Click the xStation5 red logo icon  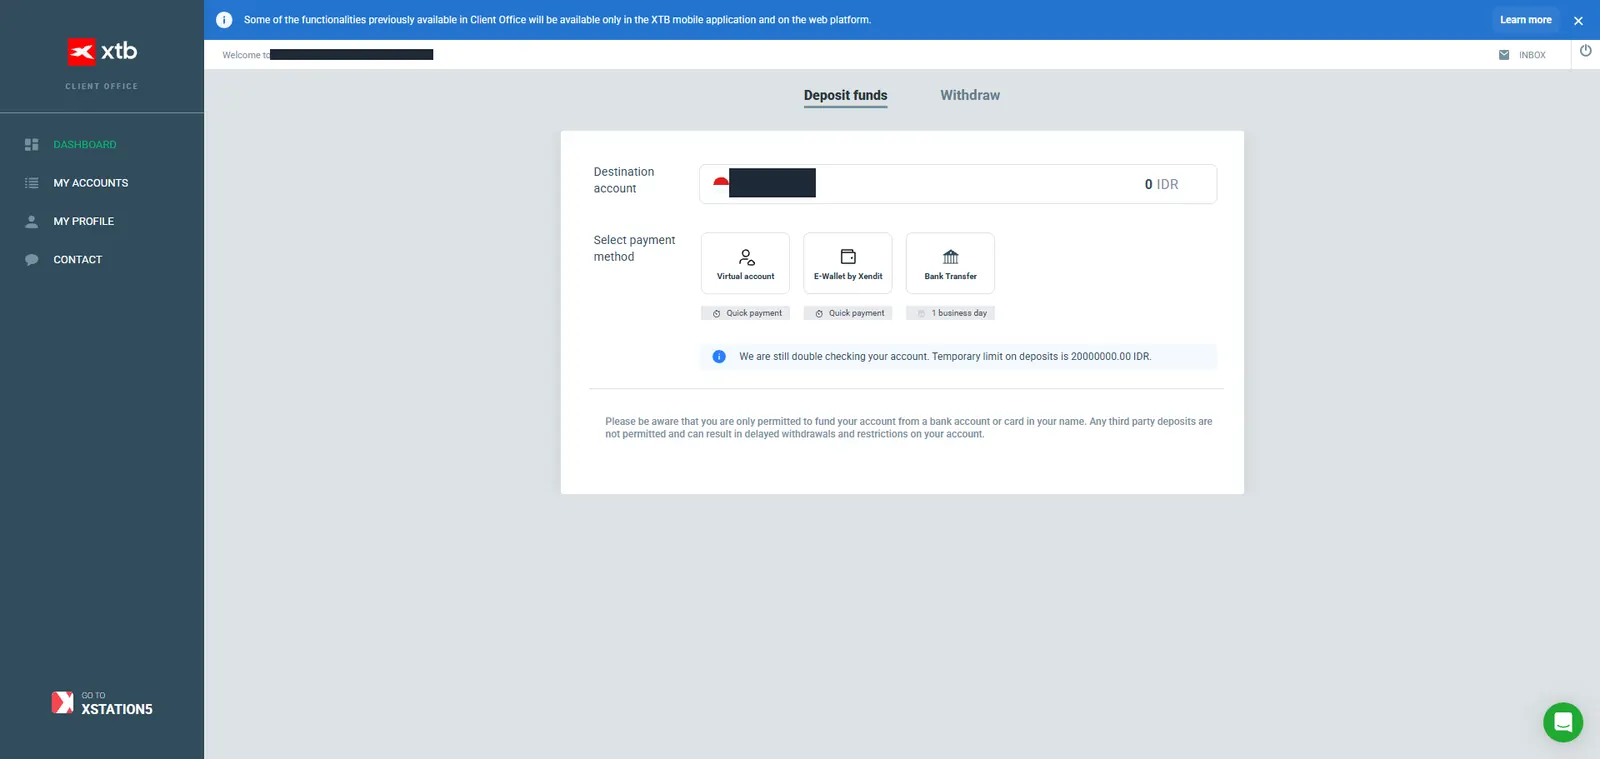[62, 703]
